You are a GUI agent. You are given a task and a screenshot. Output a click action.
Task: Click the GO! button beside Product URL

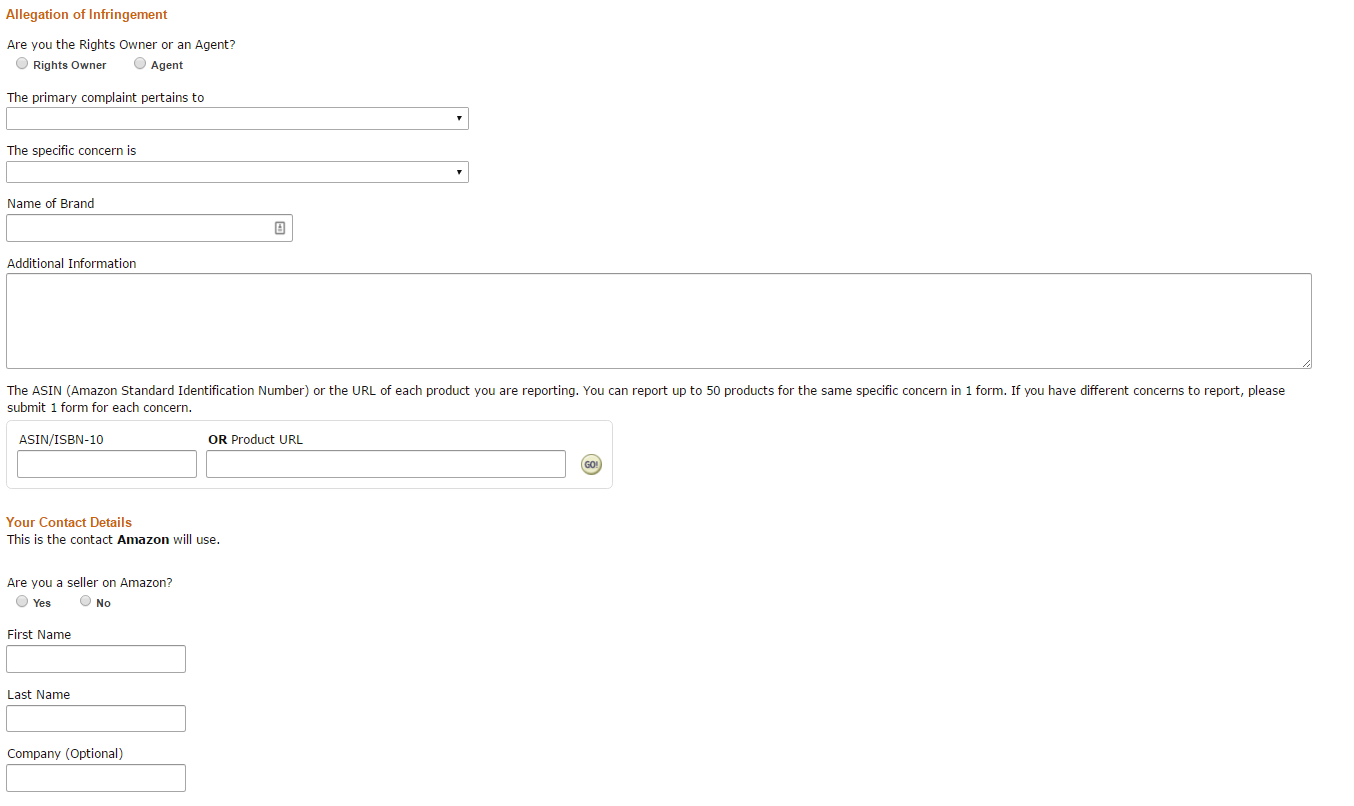click(591, 465)
